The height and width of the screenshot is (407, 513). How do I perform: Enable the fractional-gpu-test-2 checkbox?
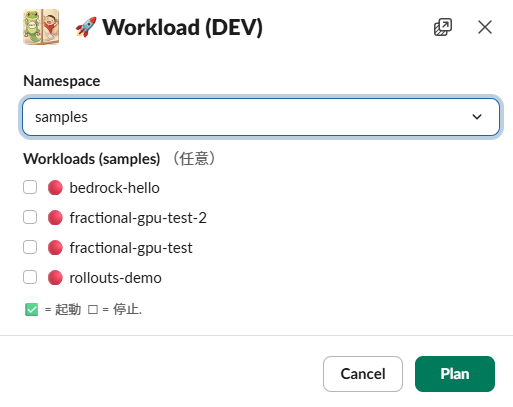(30, 217)
